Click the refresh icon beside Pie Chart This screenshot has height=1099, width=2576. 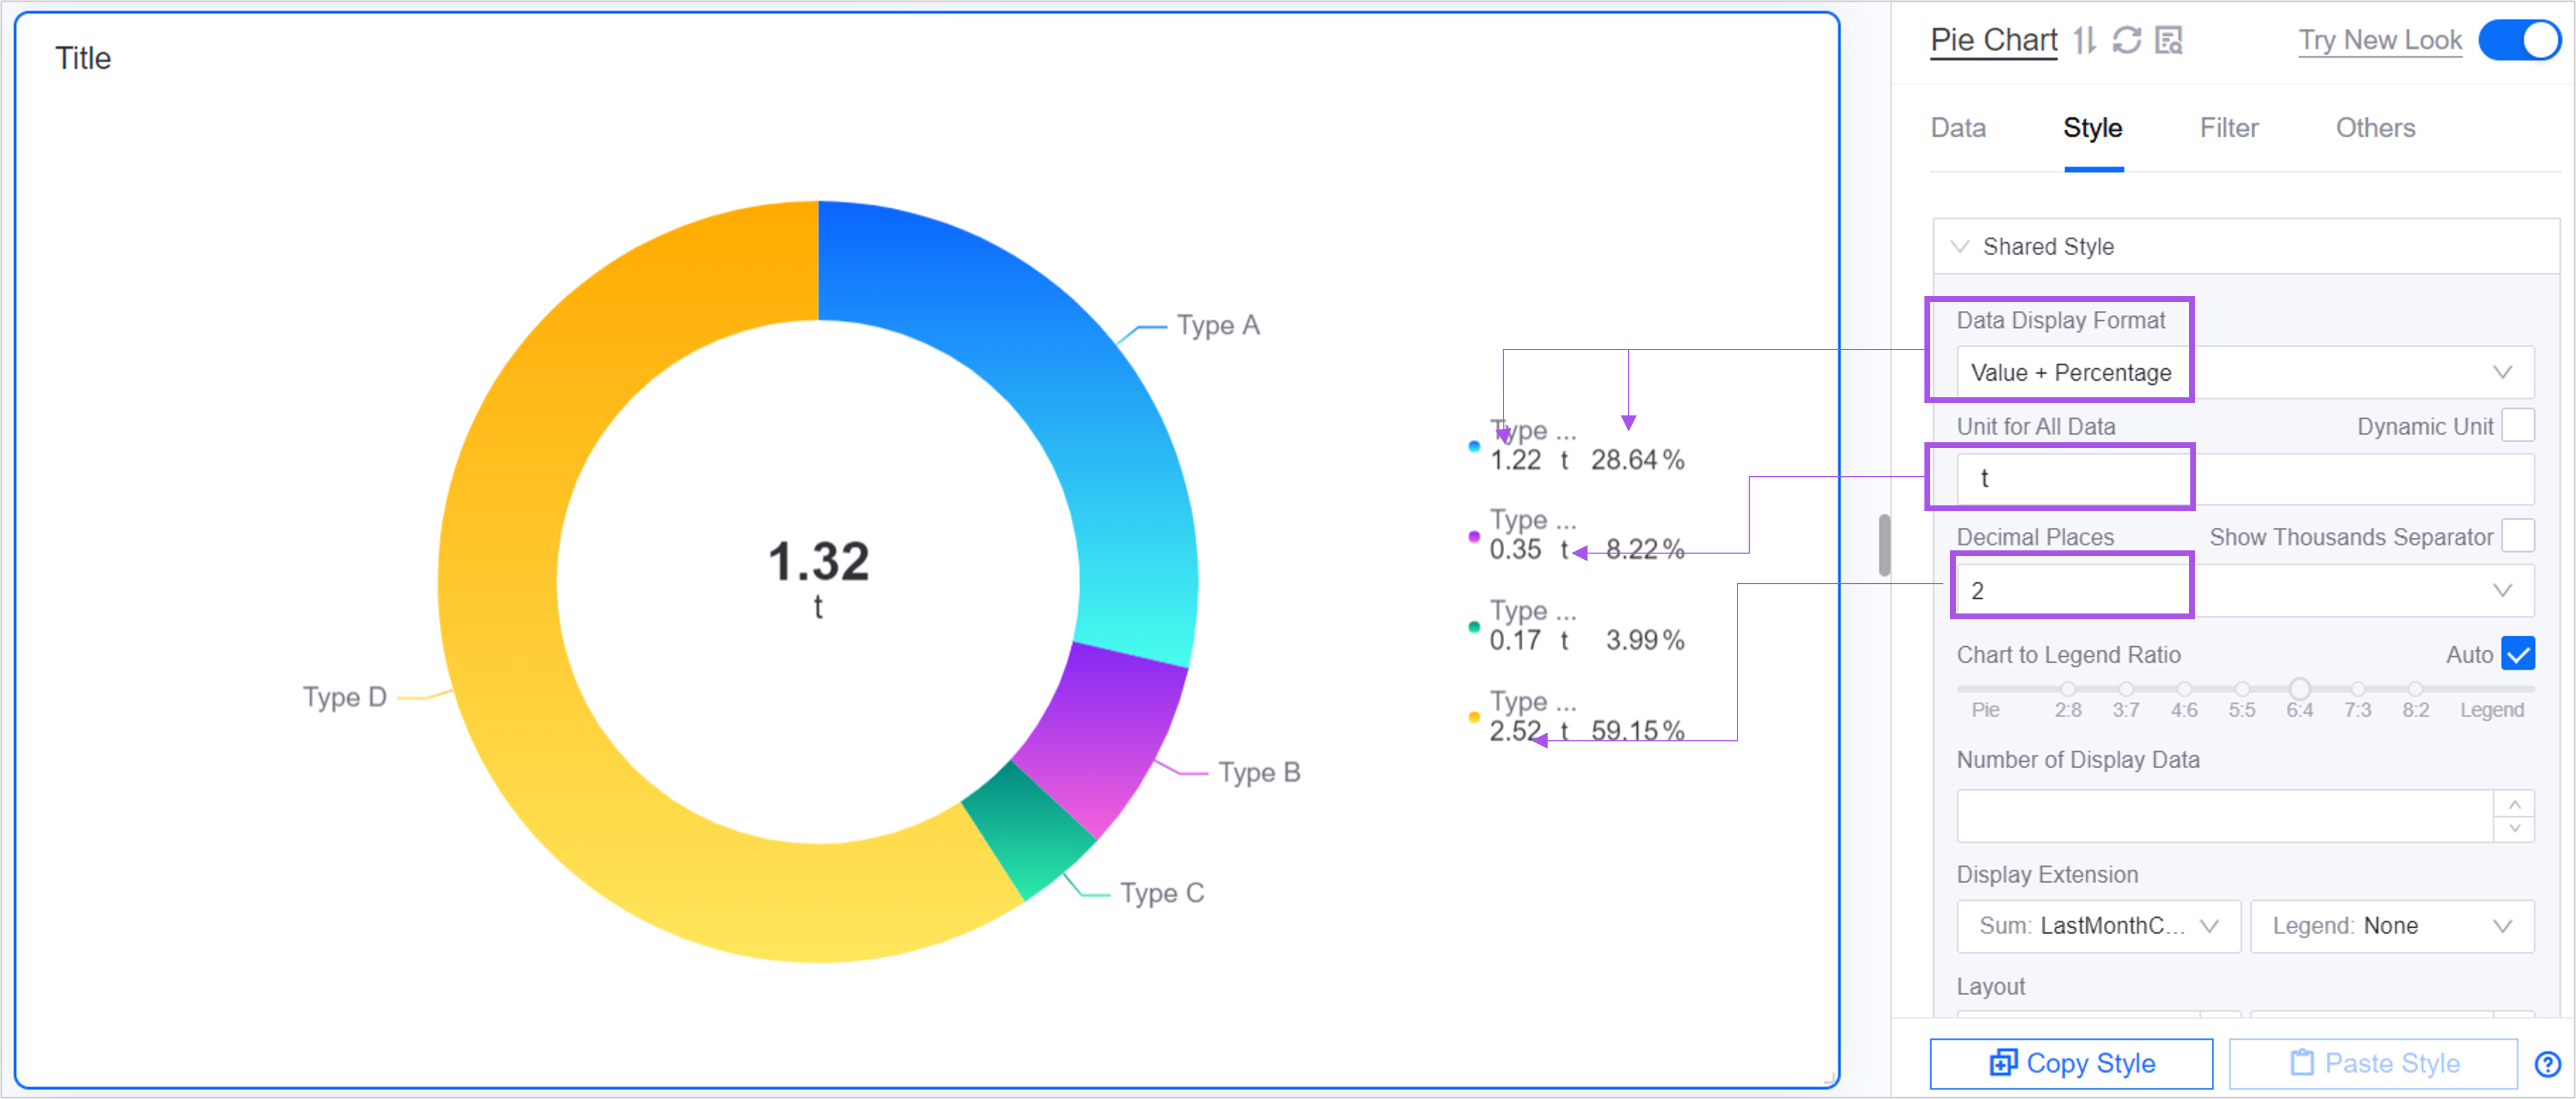(2126, 40)
